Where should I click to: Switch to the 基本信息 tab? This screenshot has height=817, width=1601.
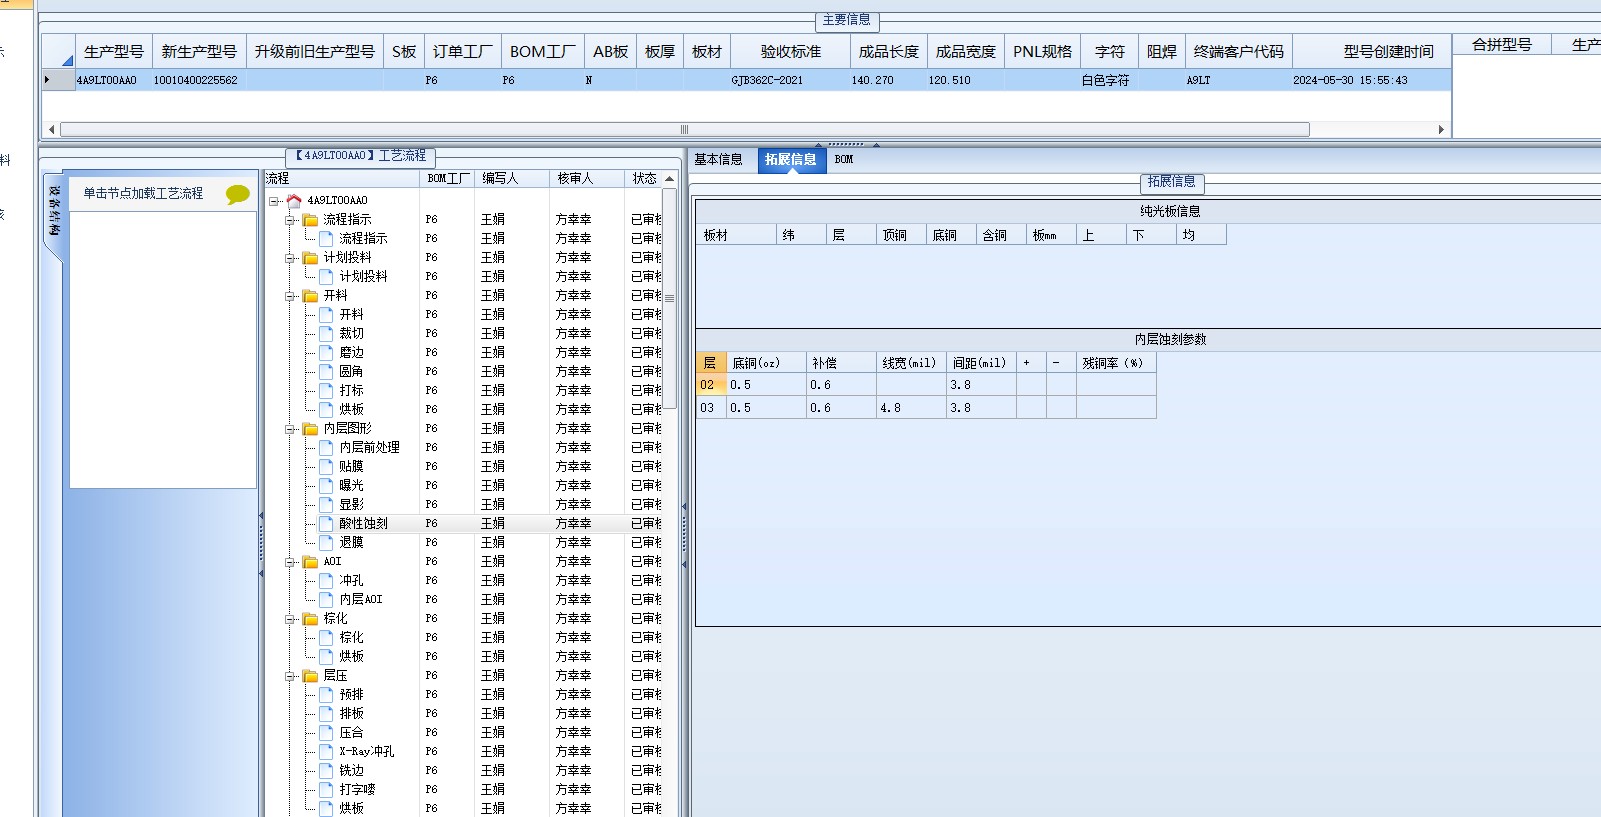(718, 160)
